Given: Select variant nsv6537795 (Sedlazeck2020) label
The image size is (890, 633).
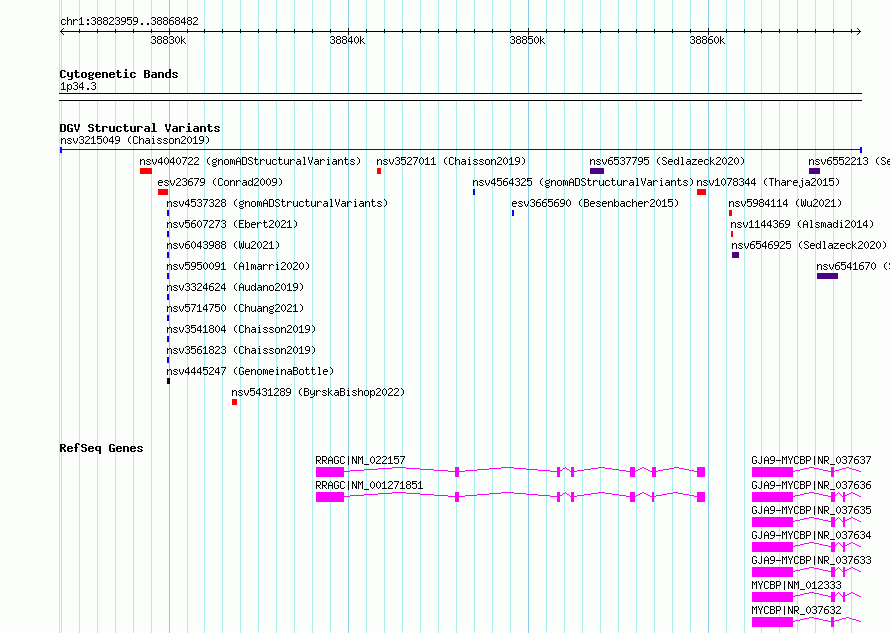Looking at the screenshot, I should [x=667, y=161].
